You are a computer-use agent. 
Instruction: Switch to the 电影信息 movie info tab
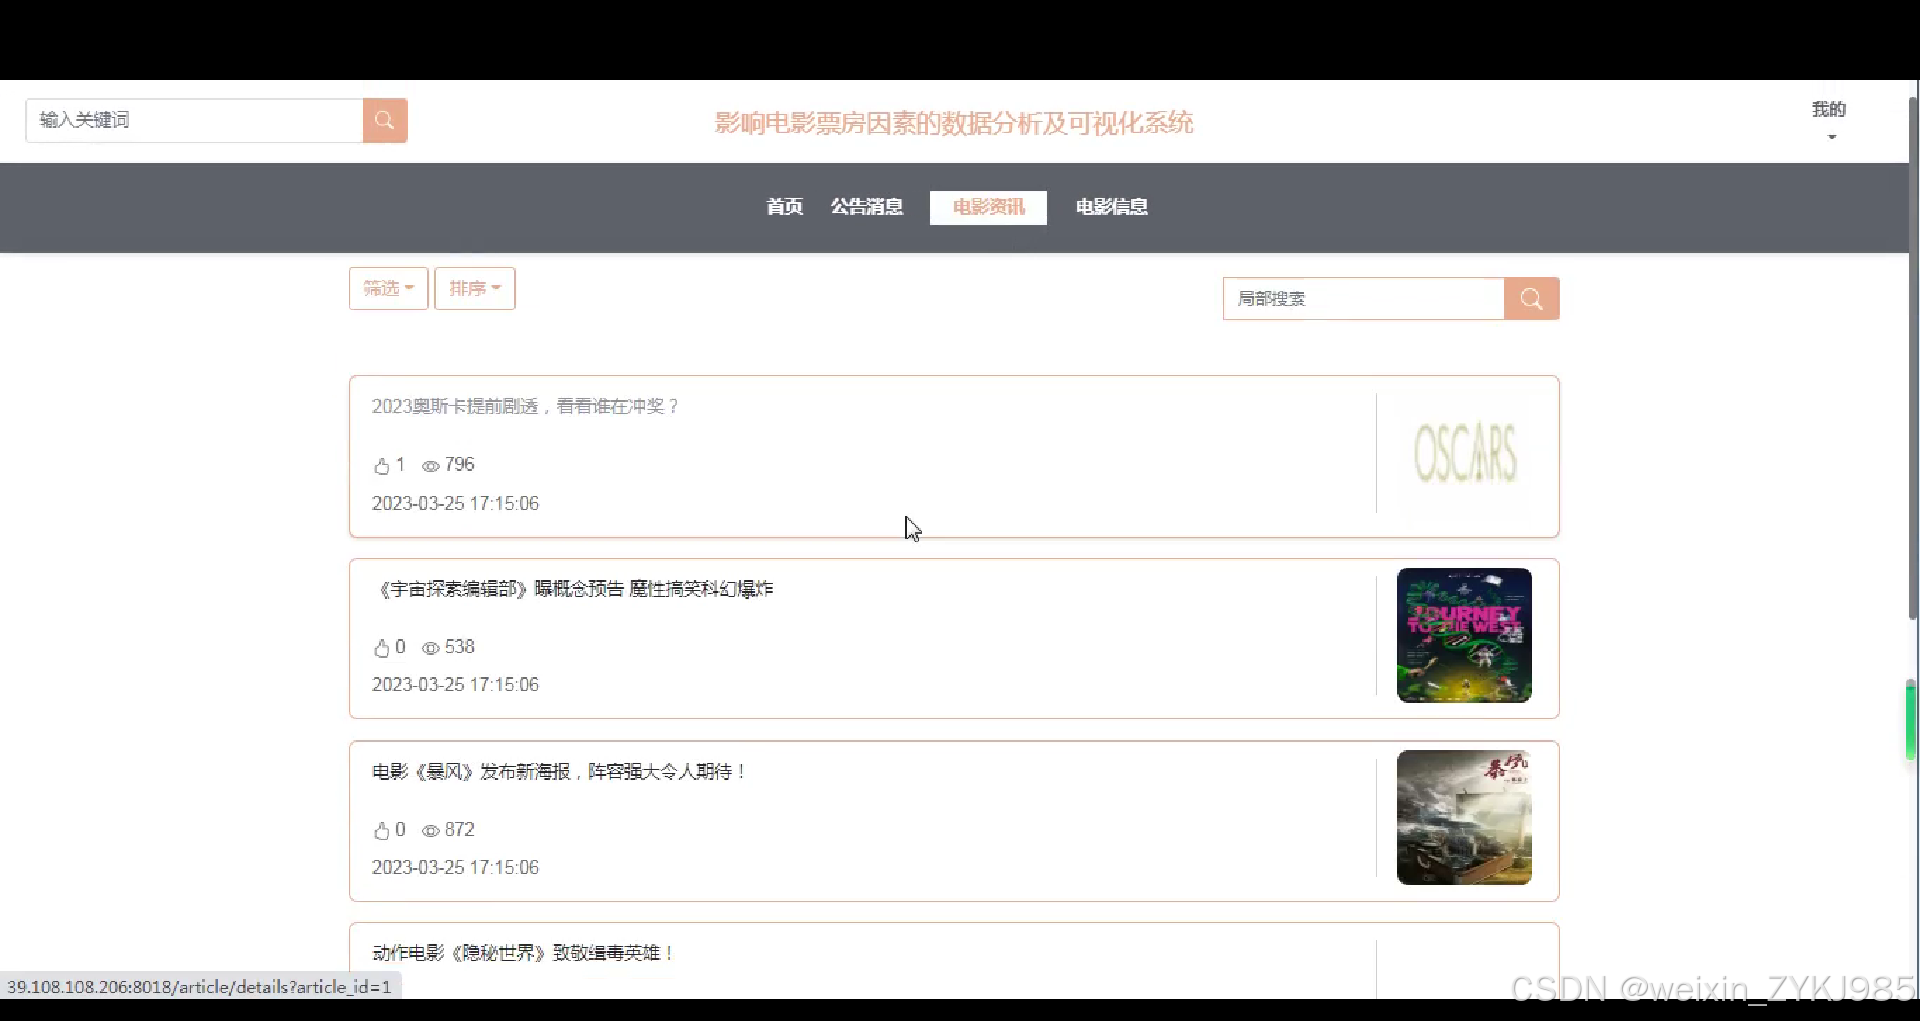point(1112,207)
